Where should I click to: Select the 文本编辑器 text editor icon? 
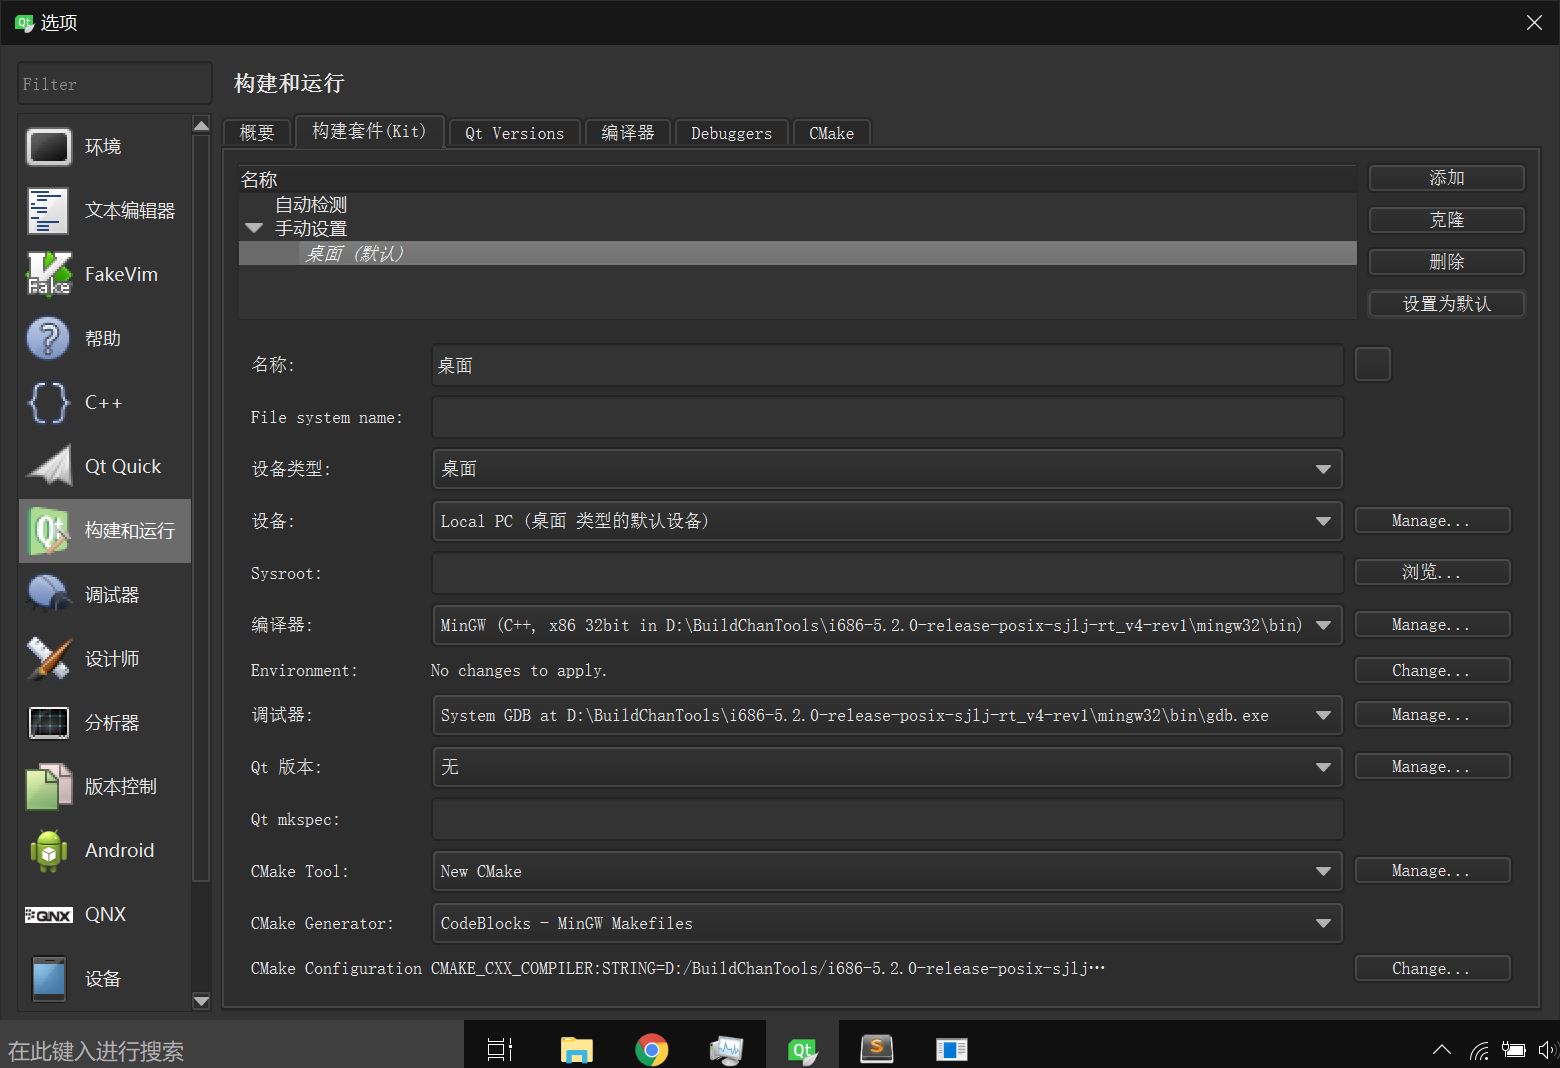[48, 211]
